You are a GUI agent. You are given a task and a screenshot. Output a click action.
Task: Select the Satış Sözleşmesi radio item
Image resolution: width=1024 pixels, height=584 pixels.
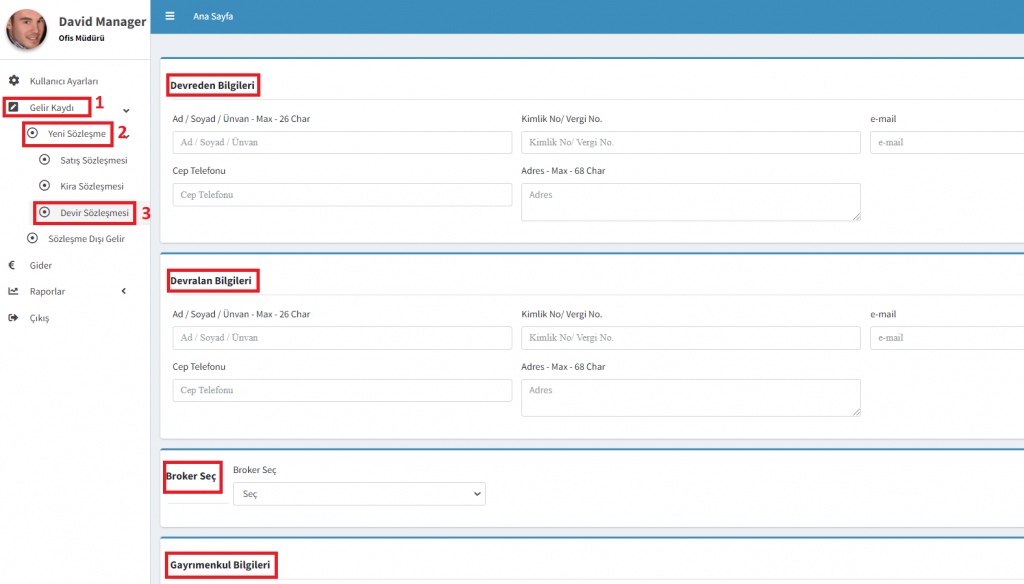click(44, 160)
